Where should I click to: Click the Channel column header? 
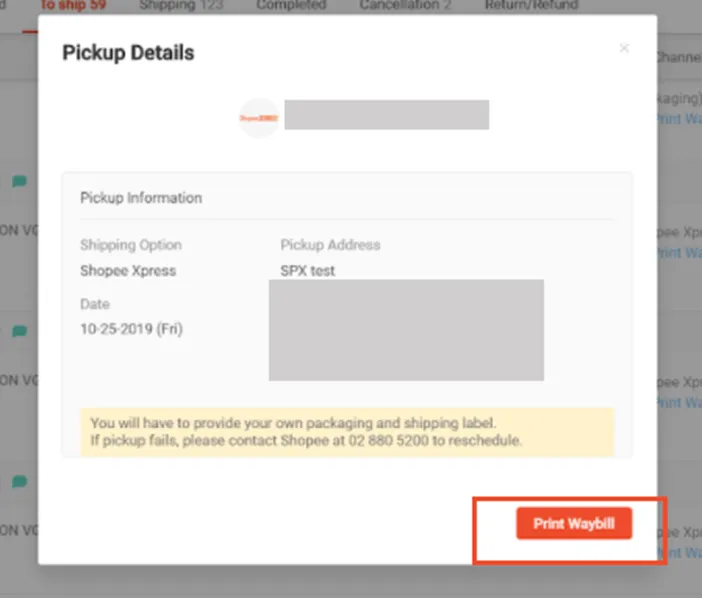678,58
